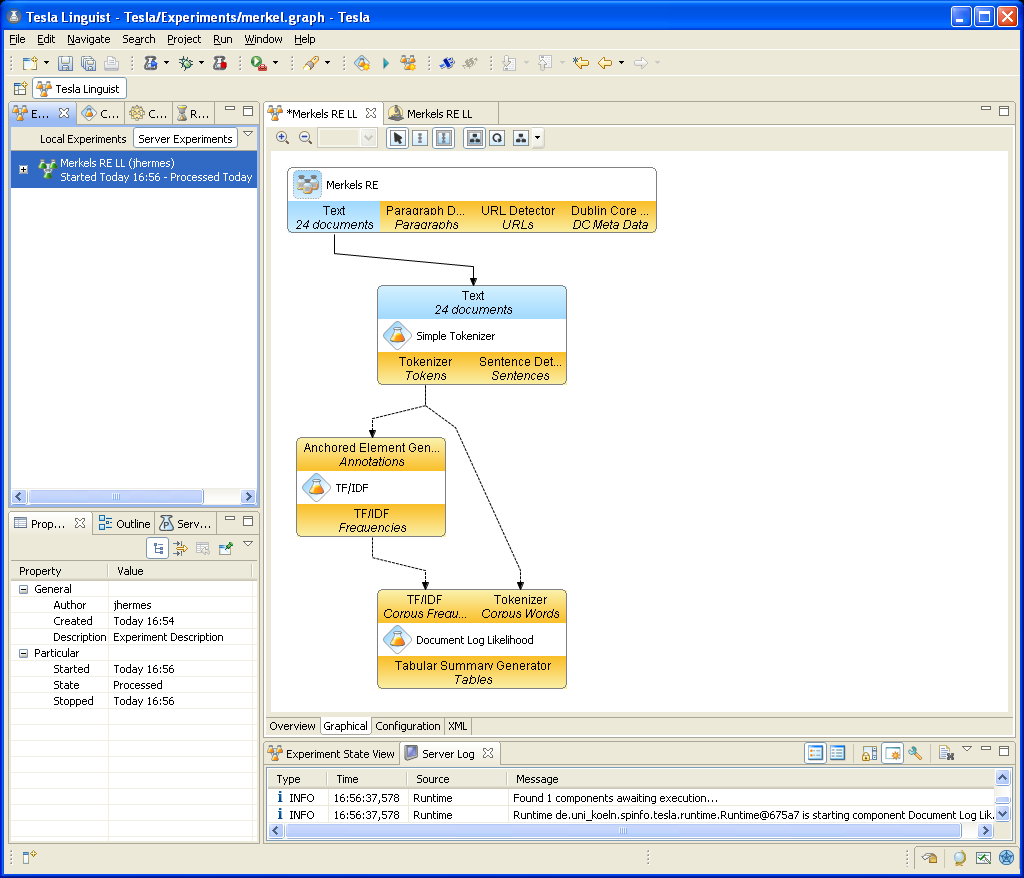Image resolution: width=1024 pixels, height=878 pixels.
Task: Switch to the Configuration editor tab
Action: (407, 726)
